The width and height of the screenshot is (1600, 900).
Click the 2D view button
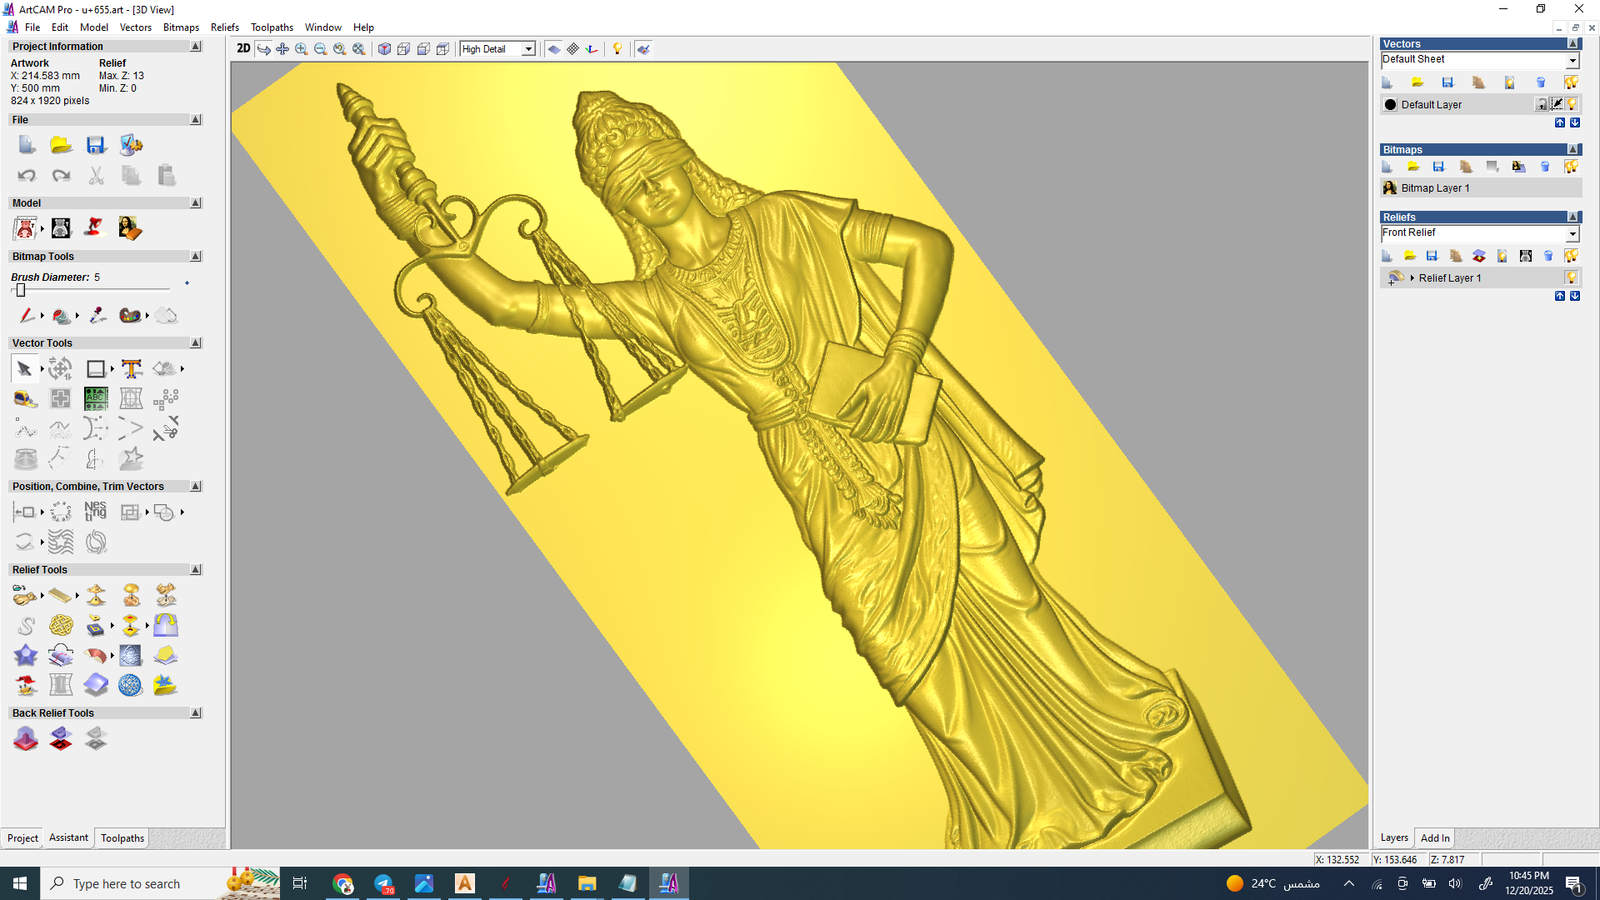243,49
